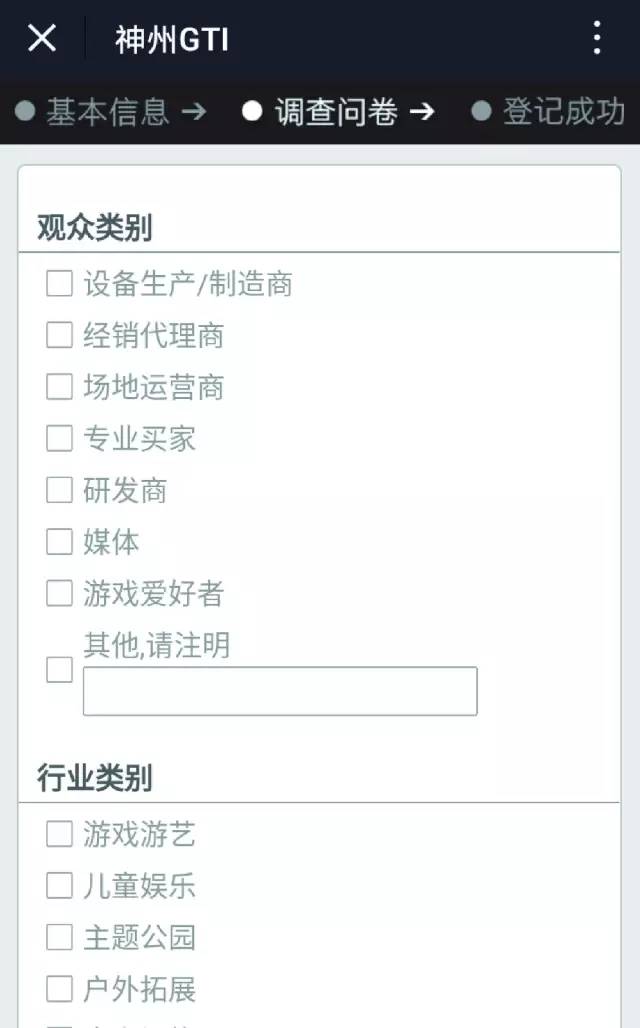
Task: Go to the 基本信息 step
Action: (x=108, y=111)
